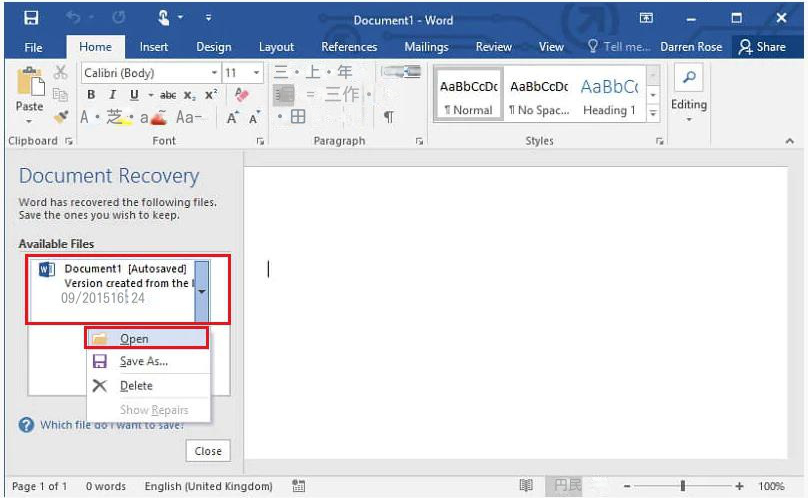Screen dimensions: 808x498
Task: Toggle Subscript formatting
Action: click(x=190, y=95)
